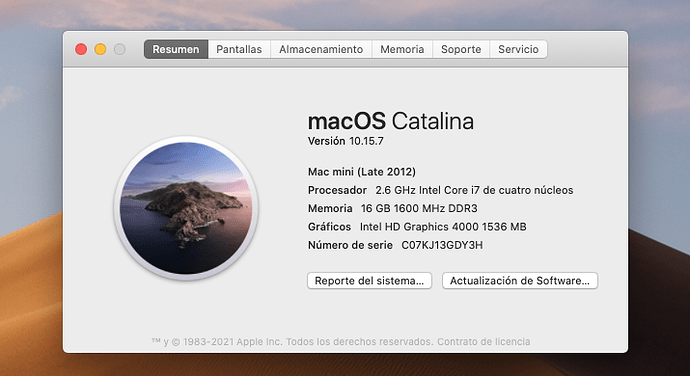The image size is (690, 376).
Task: Click Intel HD Graphics 4000 1536 MB
Action: click(x=443, y=227)
